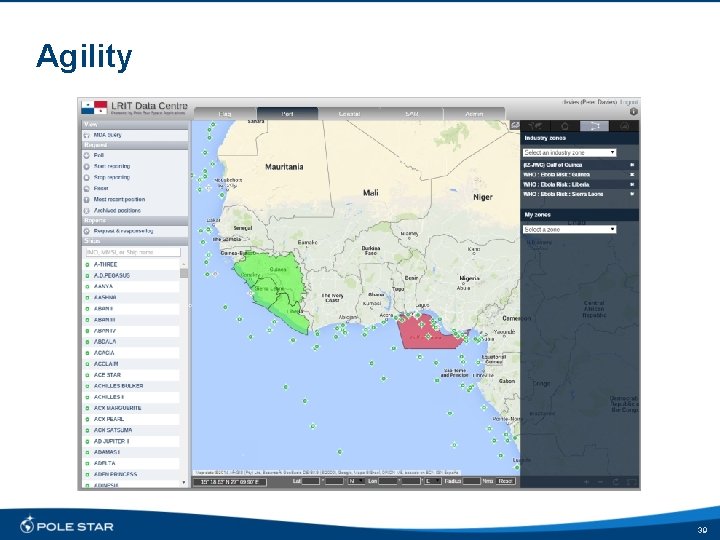Click status icon beside ADEN PRINCESS
The image size is (720, 540).
click(x=87, y=474)
